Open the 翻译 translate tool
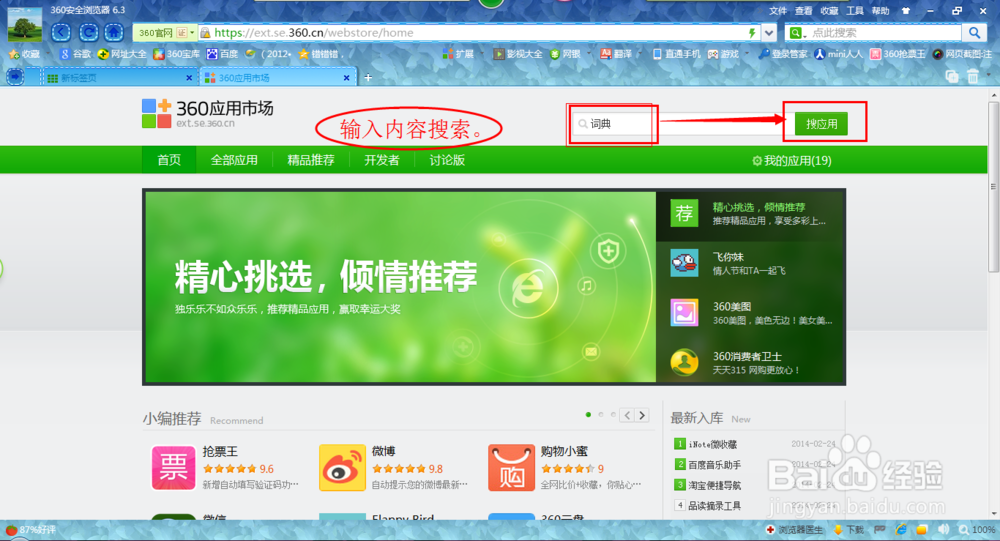Image resolution: width=1000 pixels, height=541 pixels. [615, 54]
